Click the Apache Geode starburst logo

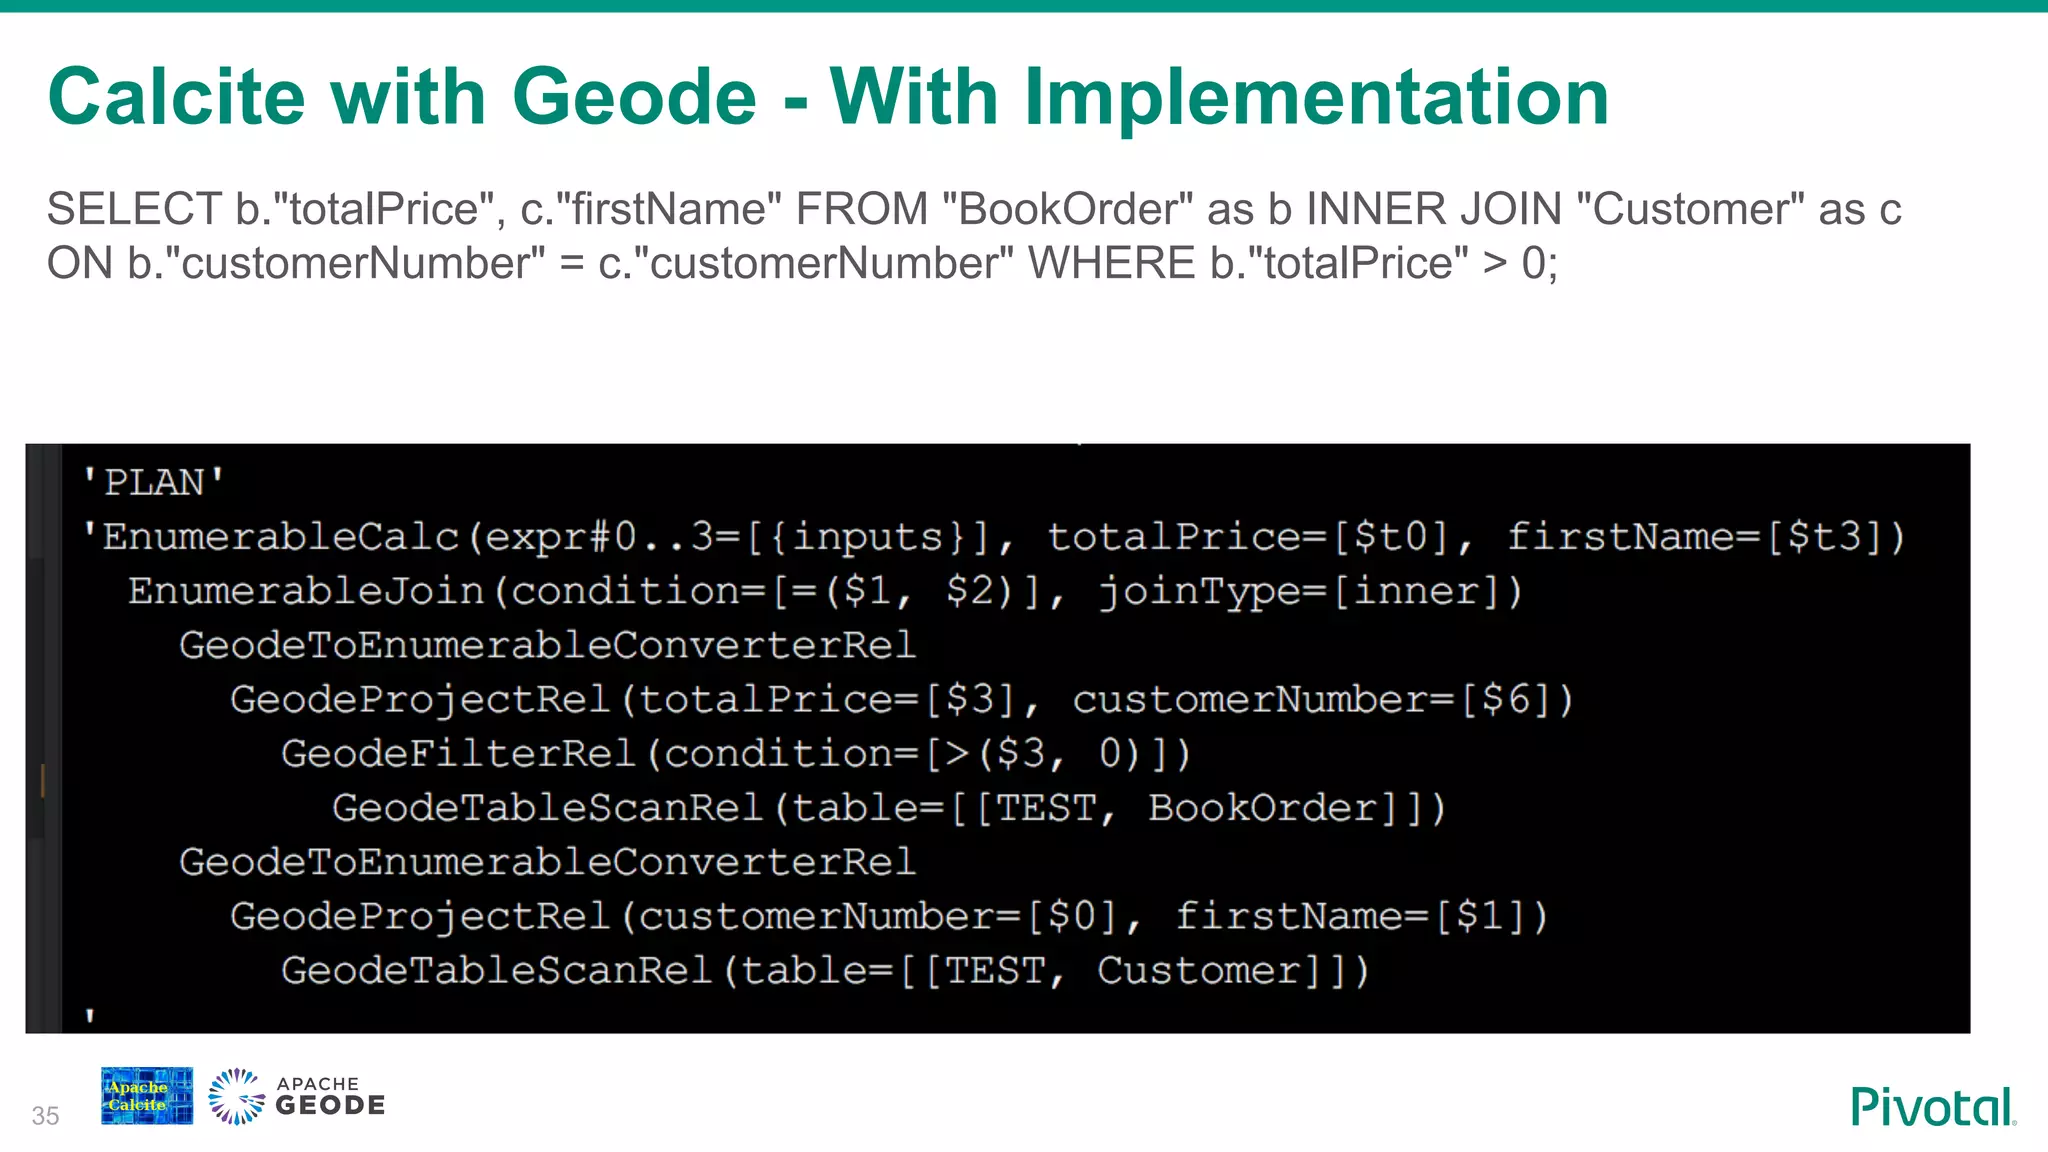(x=236, y=1096)
